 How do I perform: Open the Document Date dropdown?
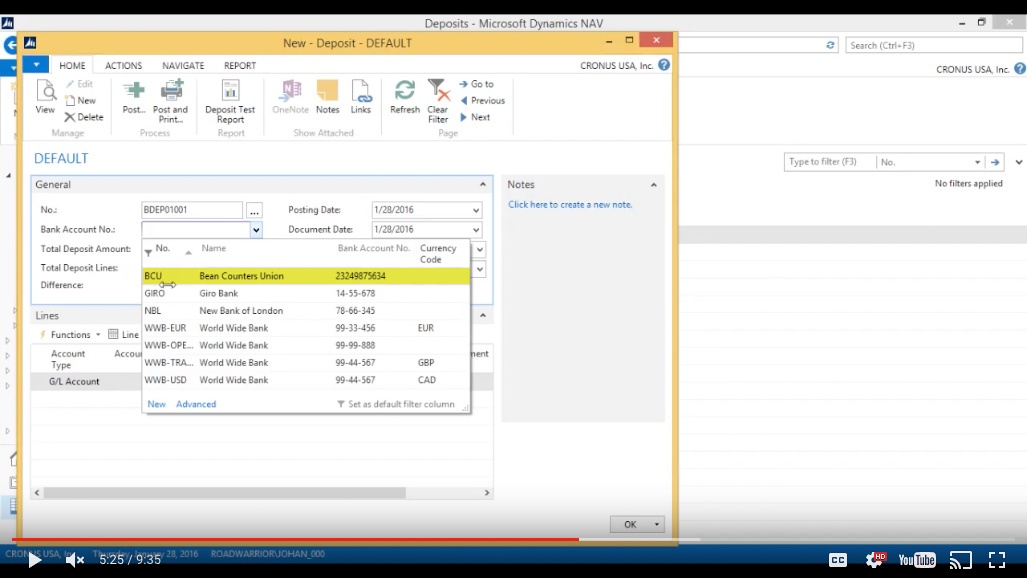(476, 230)
